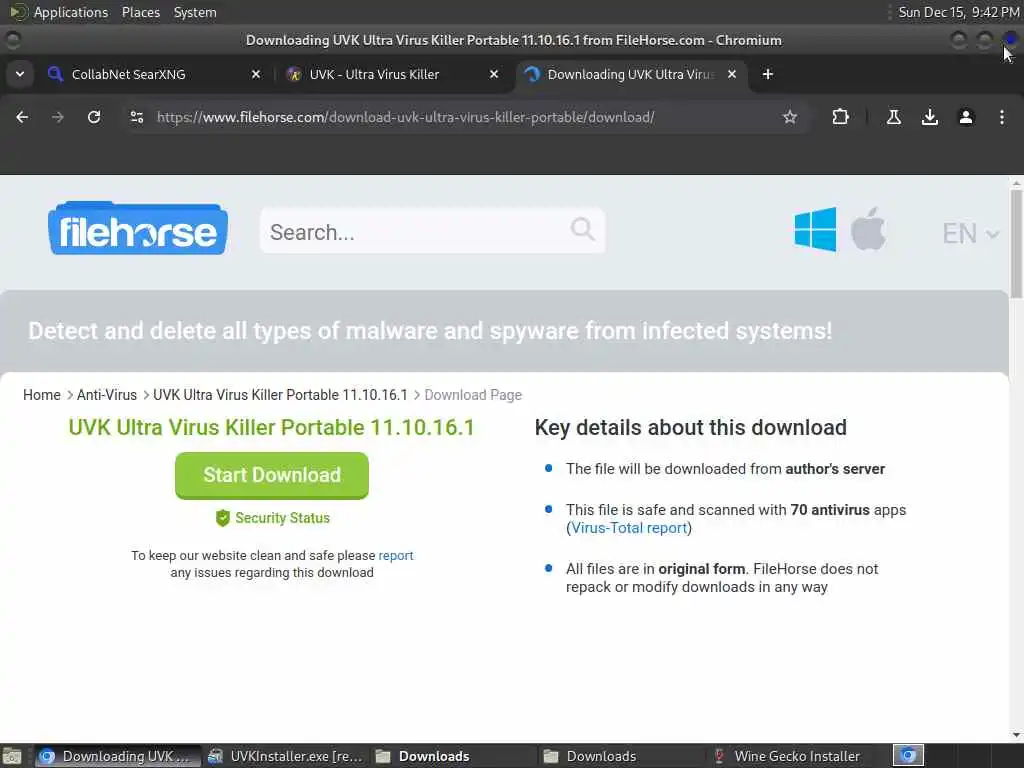Click the address bar URL
The height and width of the screenshot is (768, 1024).
(x=406, y=117)
